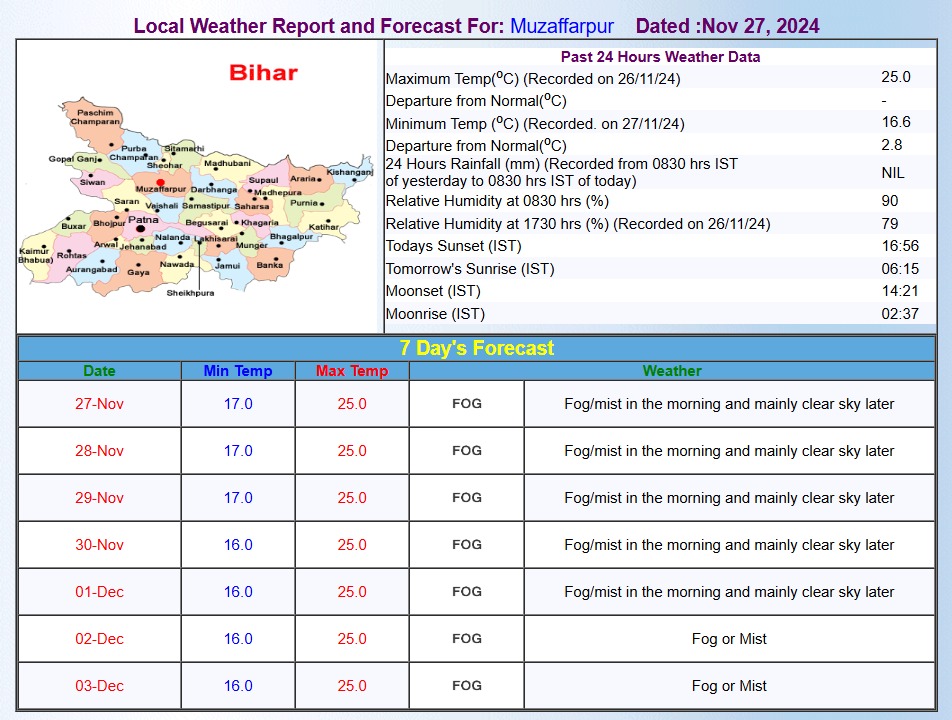952x720 pixels.
Task: Click FOG weather icon for 02-Dec
Action: 466,639
